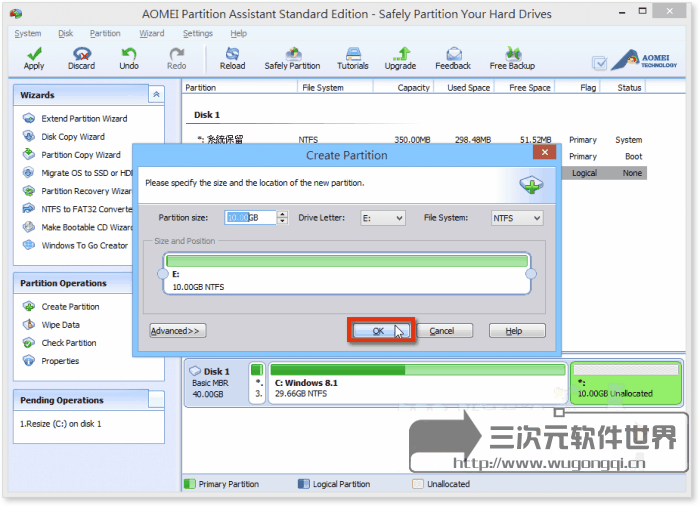
Task: Click the Discard toolbar icon
Action: pos(81,58)
